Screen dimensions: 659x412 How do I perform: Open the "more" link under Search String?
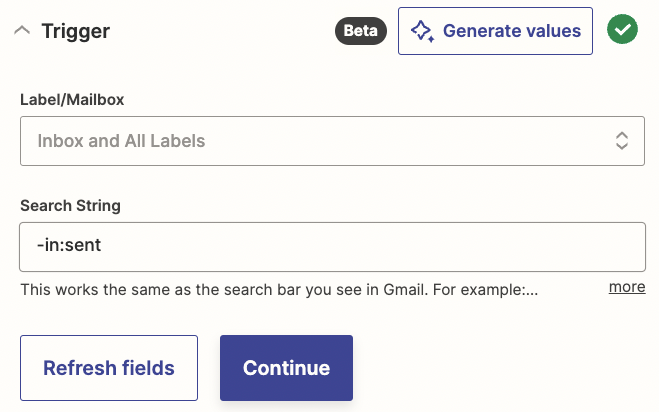(627, 287)
